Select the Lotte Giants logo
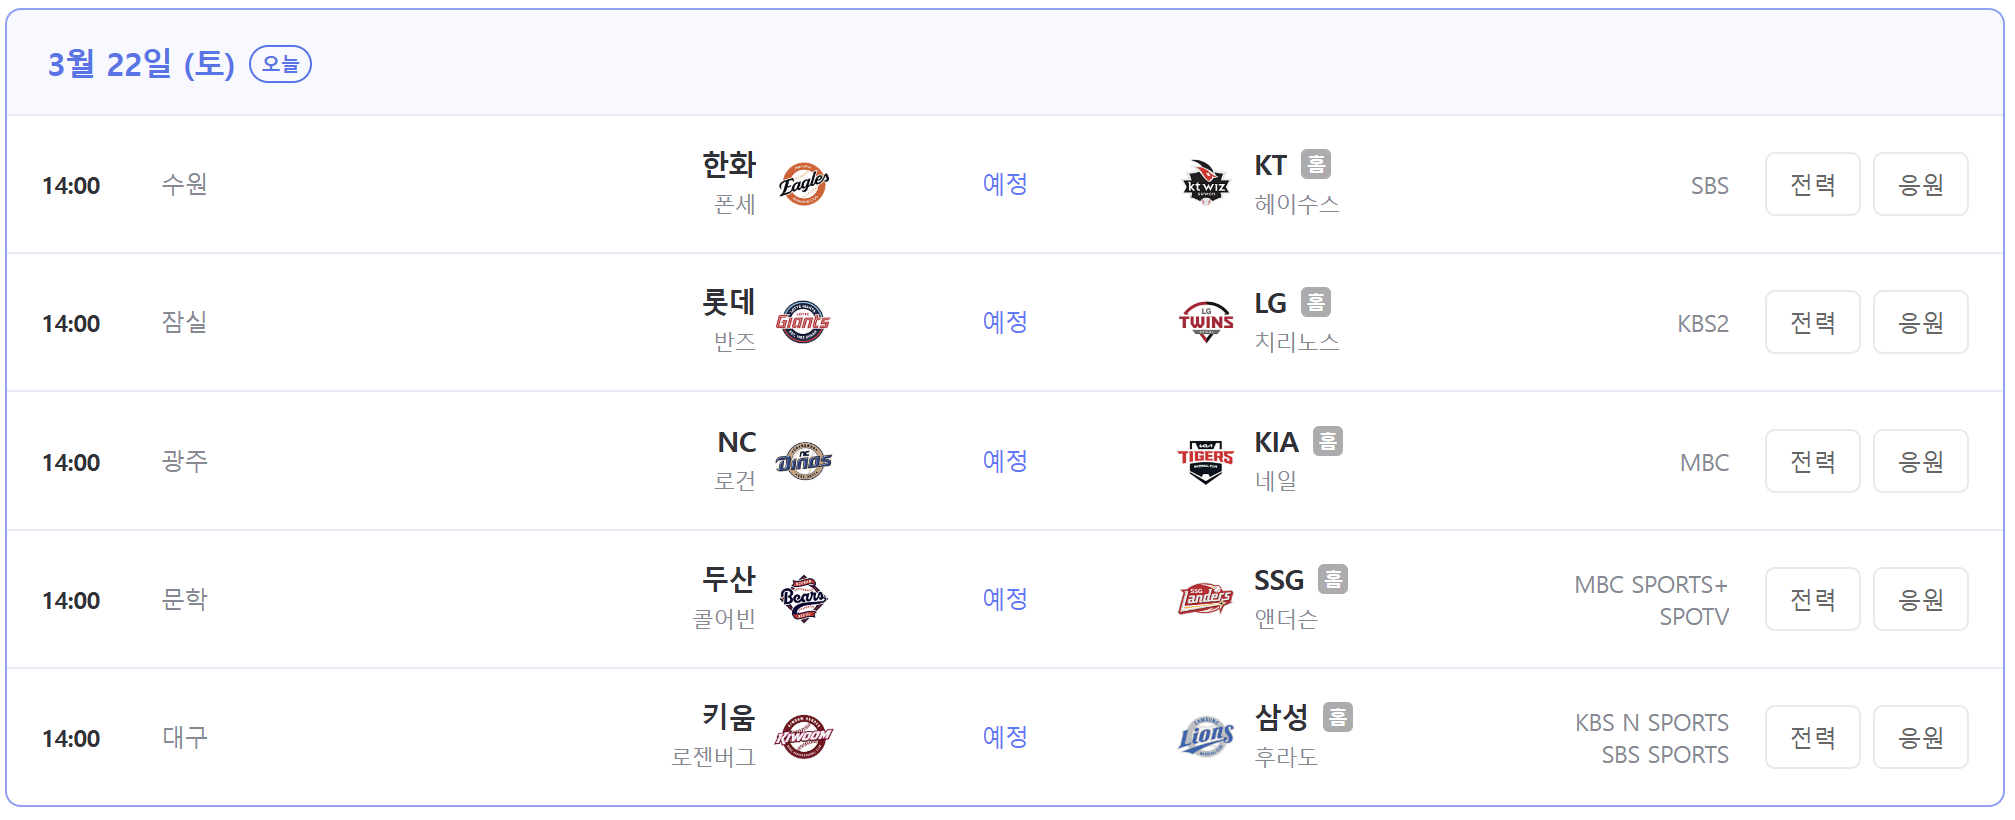Image resolution: width=2015 pixels, height=820 pixels. (808, 322)
